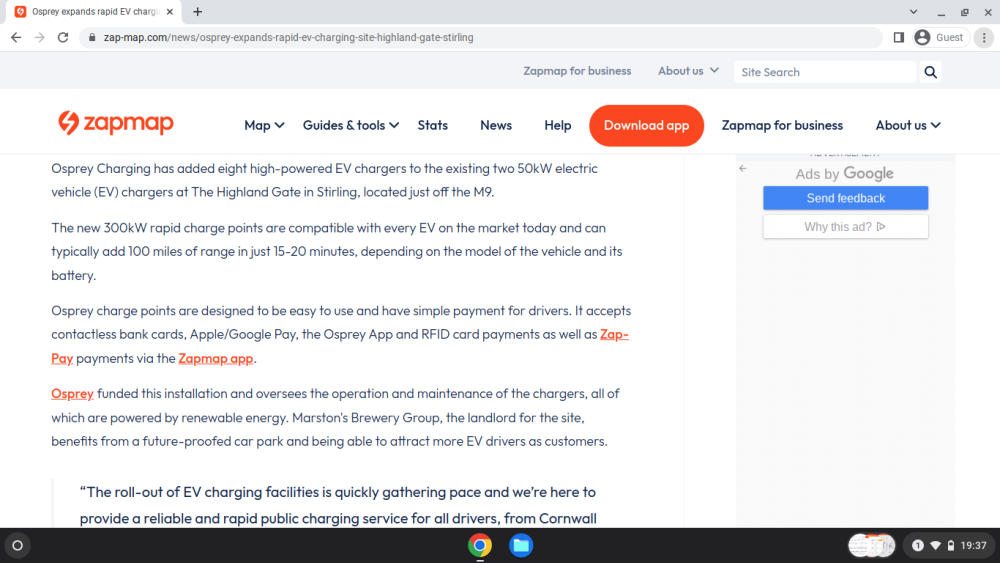Click the Download app button
Image resolution: width=1000 pixels, height=563 pixels.
(x=646, y=126)
